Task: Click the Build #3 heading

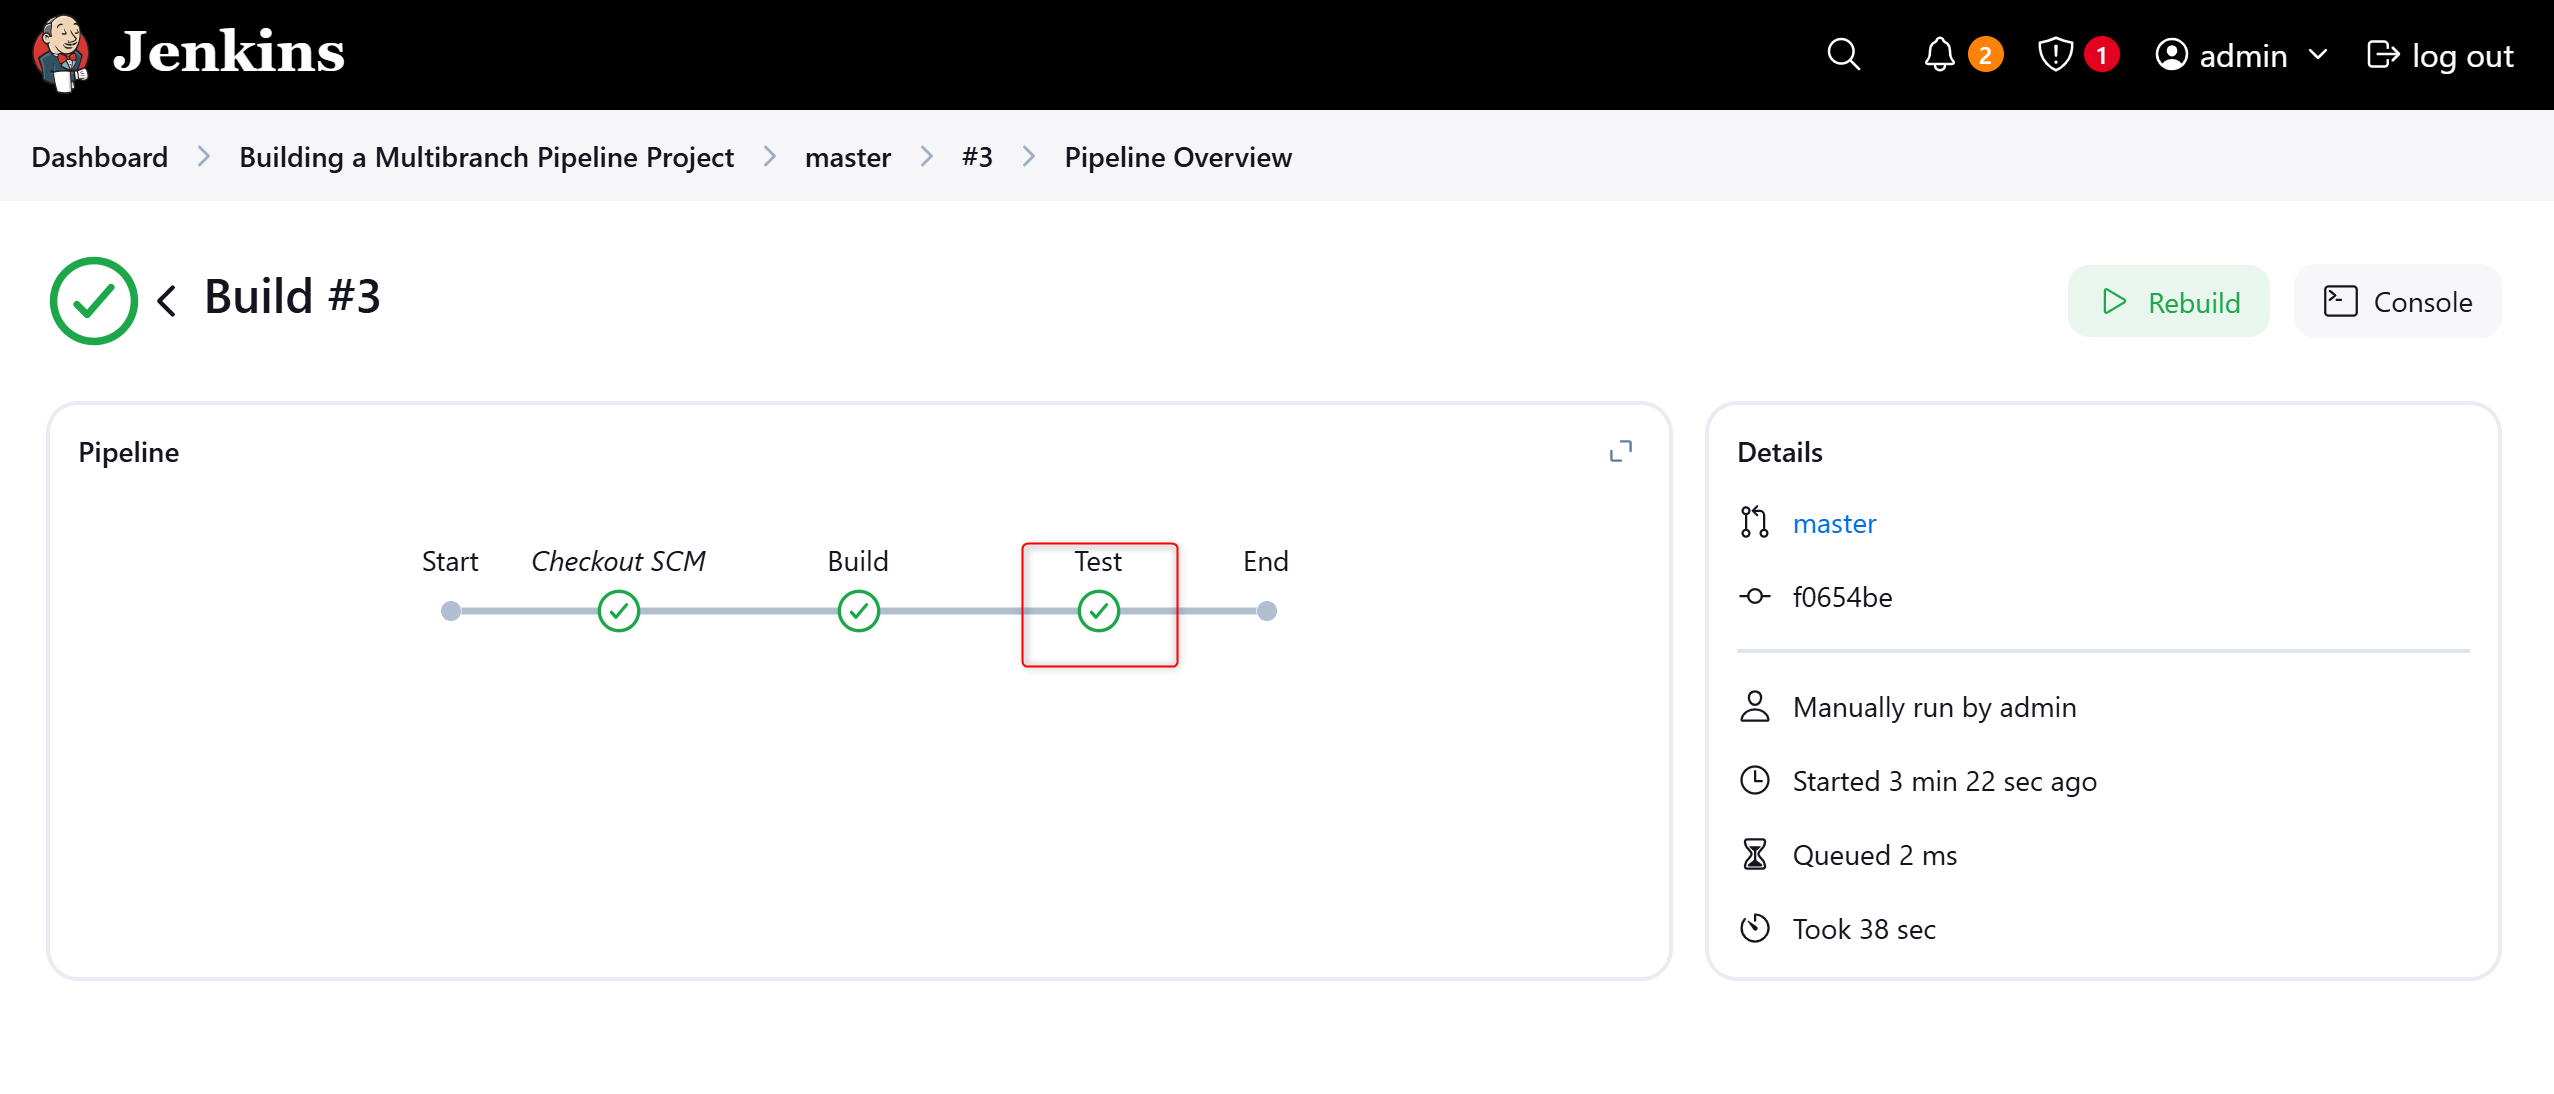Action: [x=292, y=297]
